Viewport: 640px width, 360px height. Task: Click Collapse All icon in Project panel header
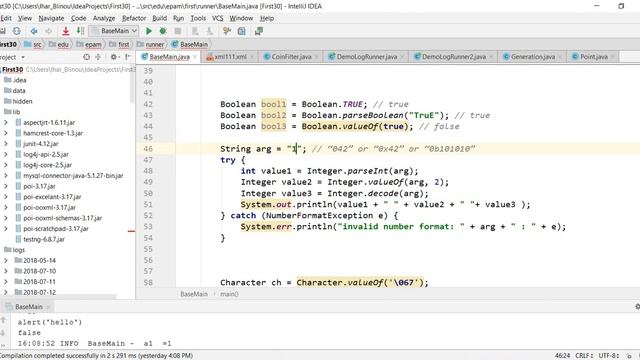click(x=98, y=57)
